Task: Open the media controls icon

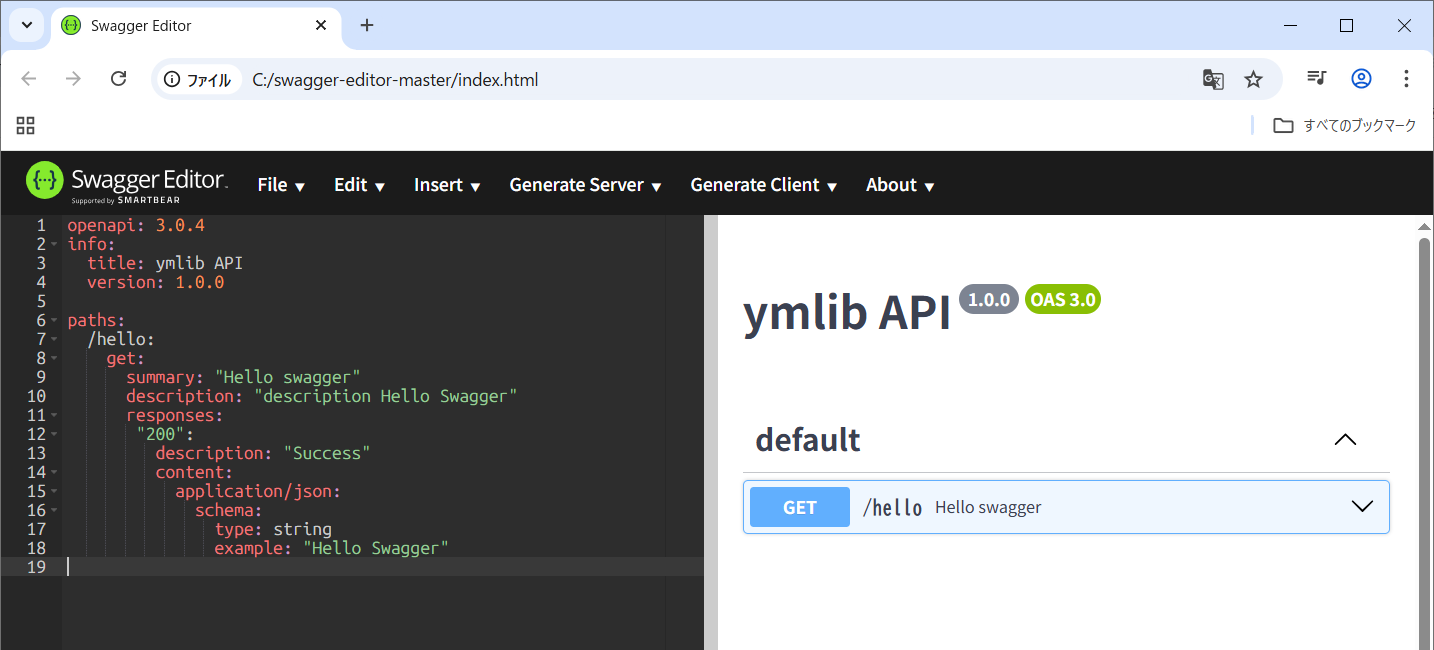Action: [1317, 78]
